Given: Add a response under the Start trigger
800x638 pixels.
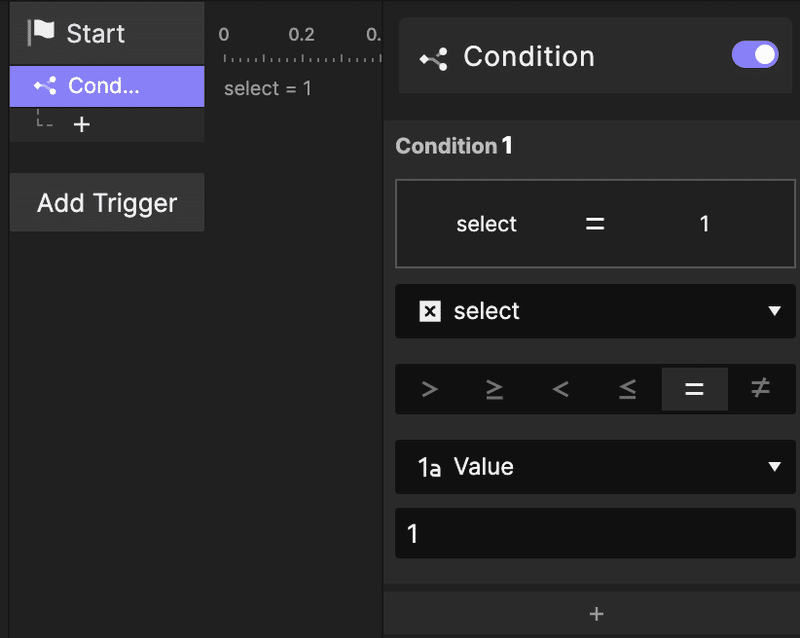Looking at the screenshot, I should pos(82,125).
